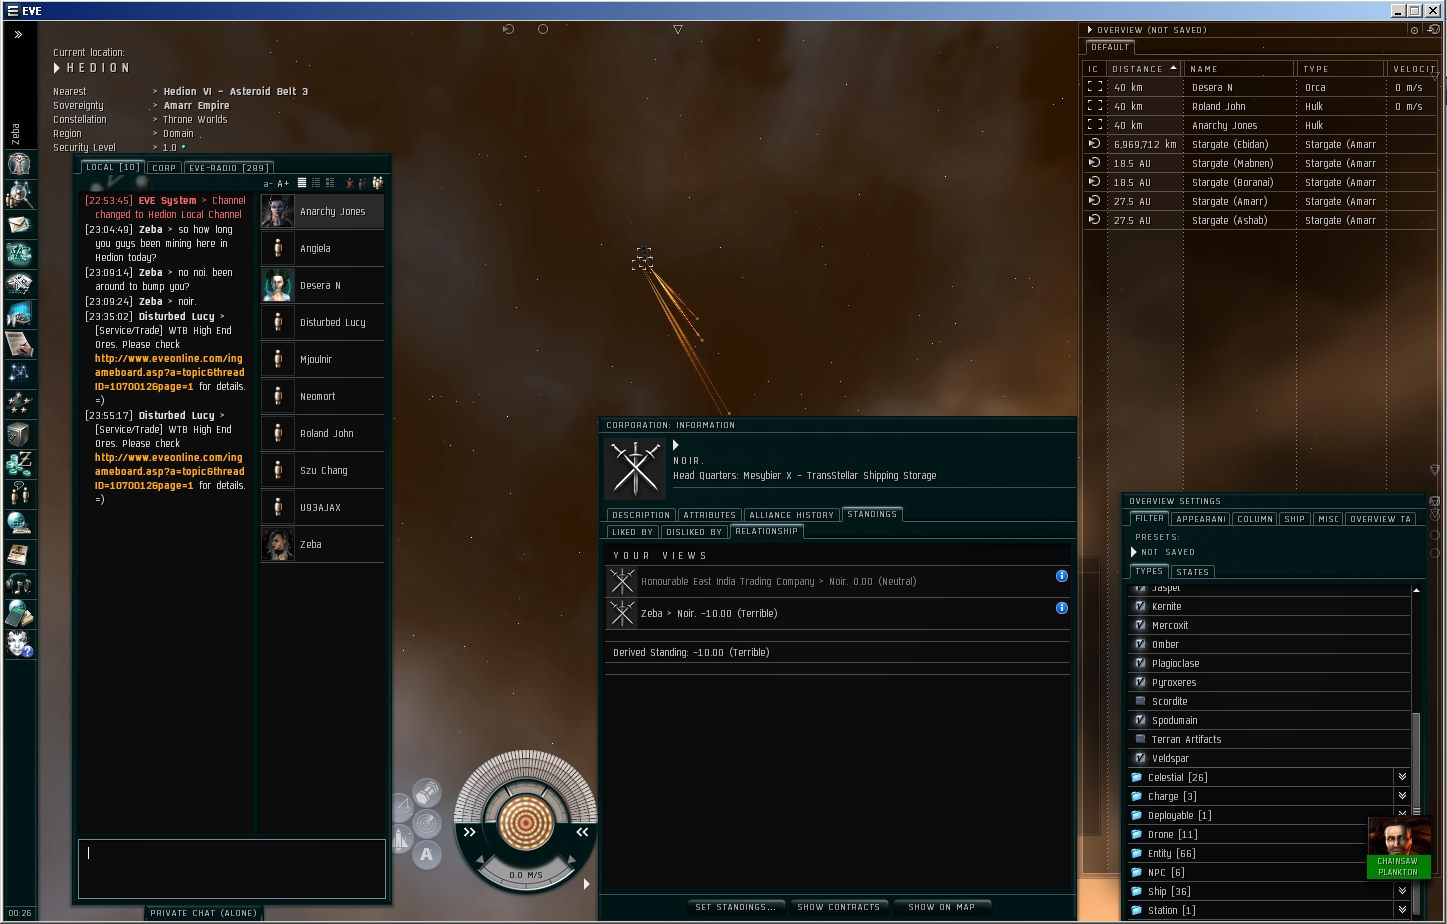Open the Disliked By sub-tab
The height and width of the screenshot is (924, 1447).
click(x=694, y=532)
